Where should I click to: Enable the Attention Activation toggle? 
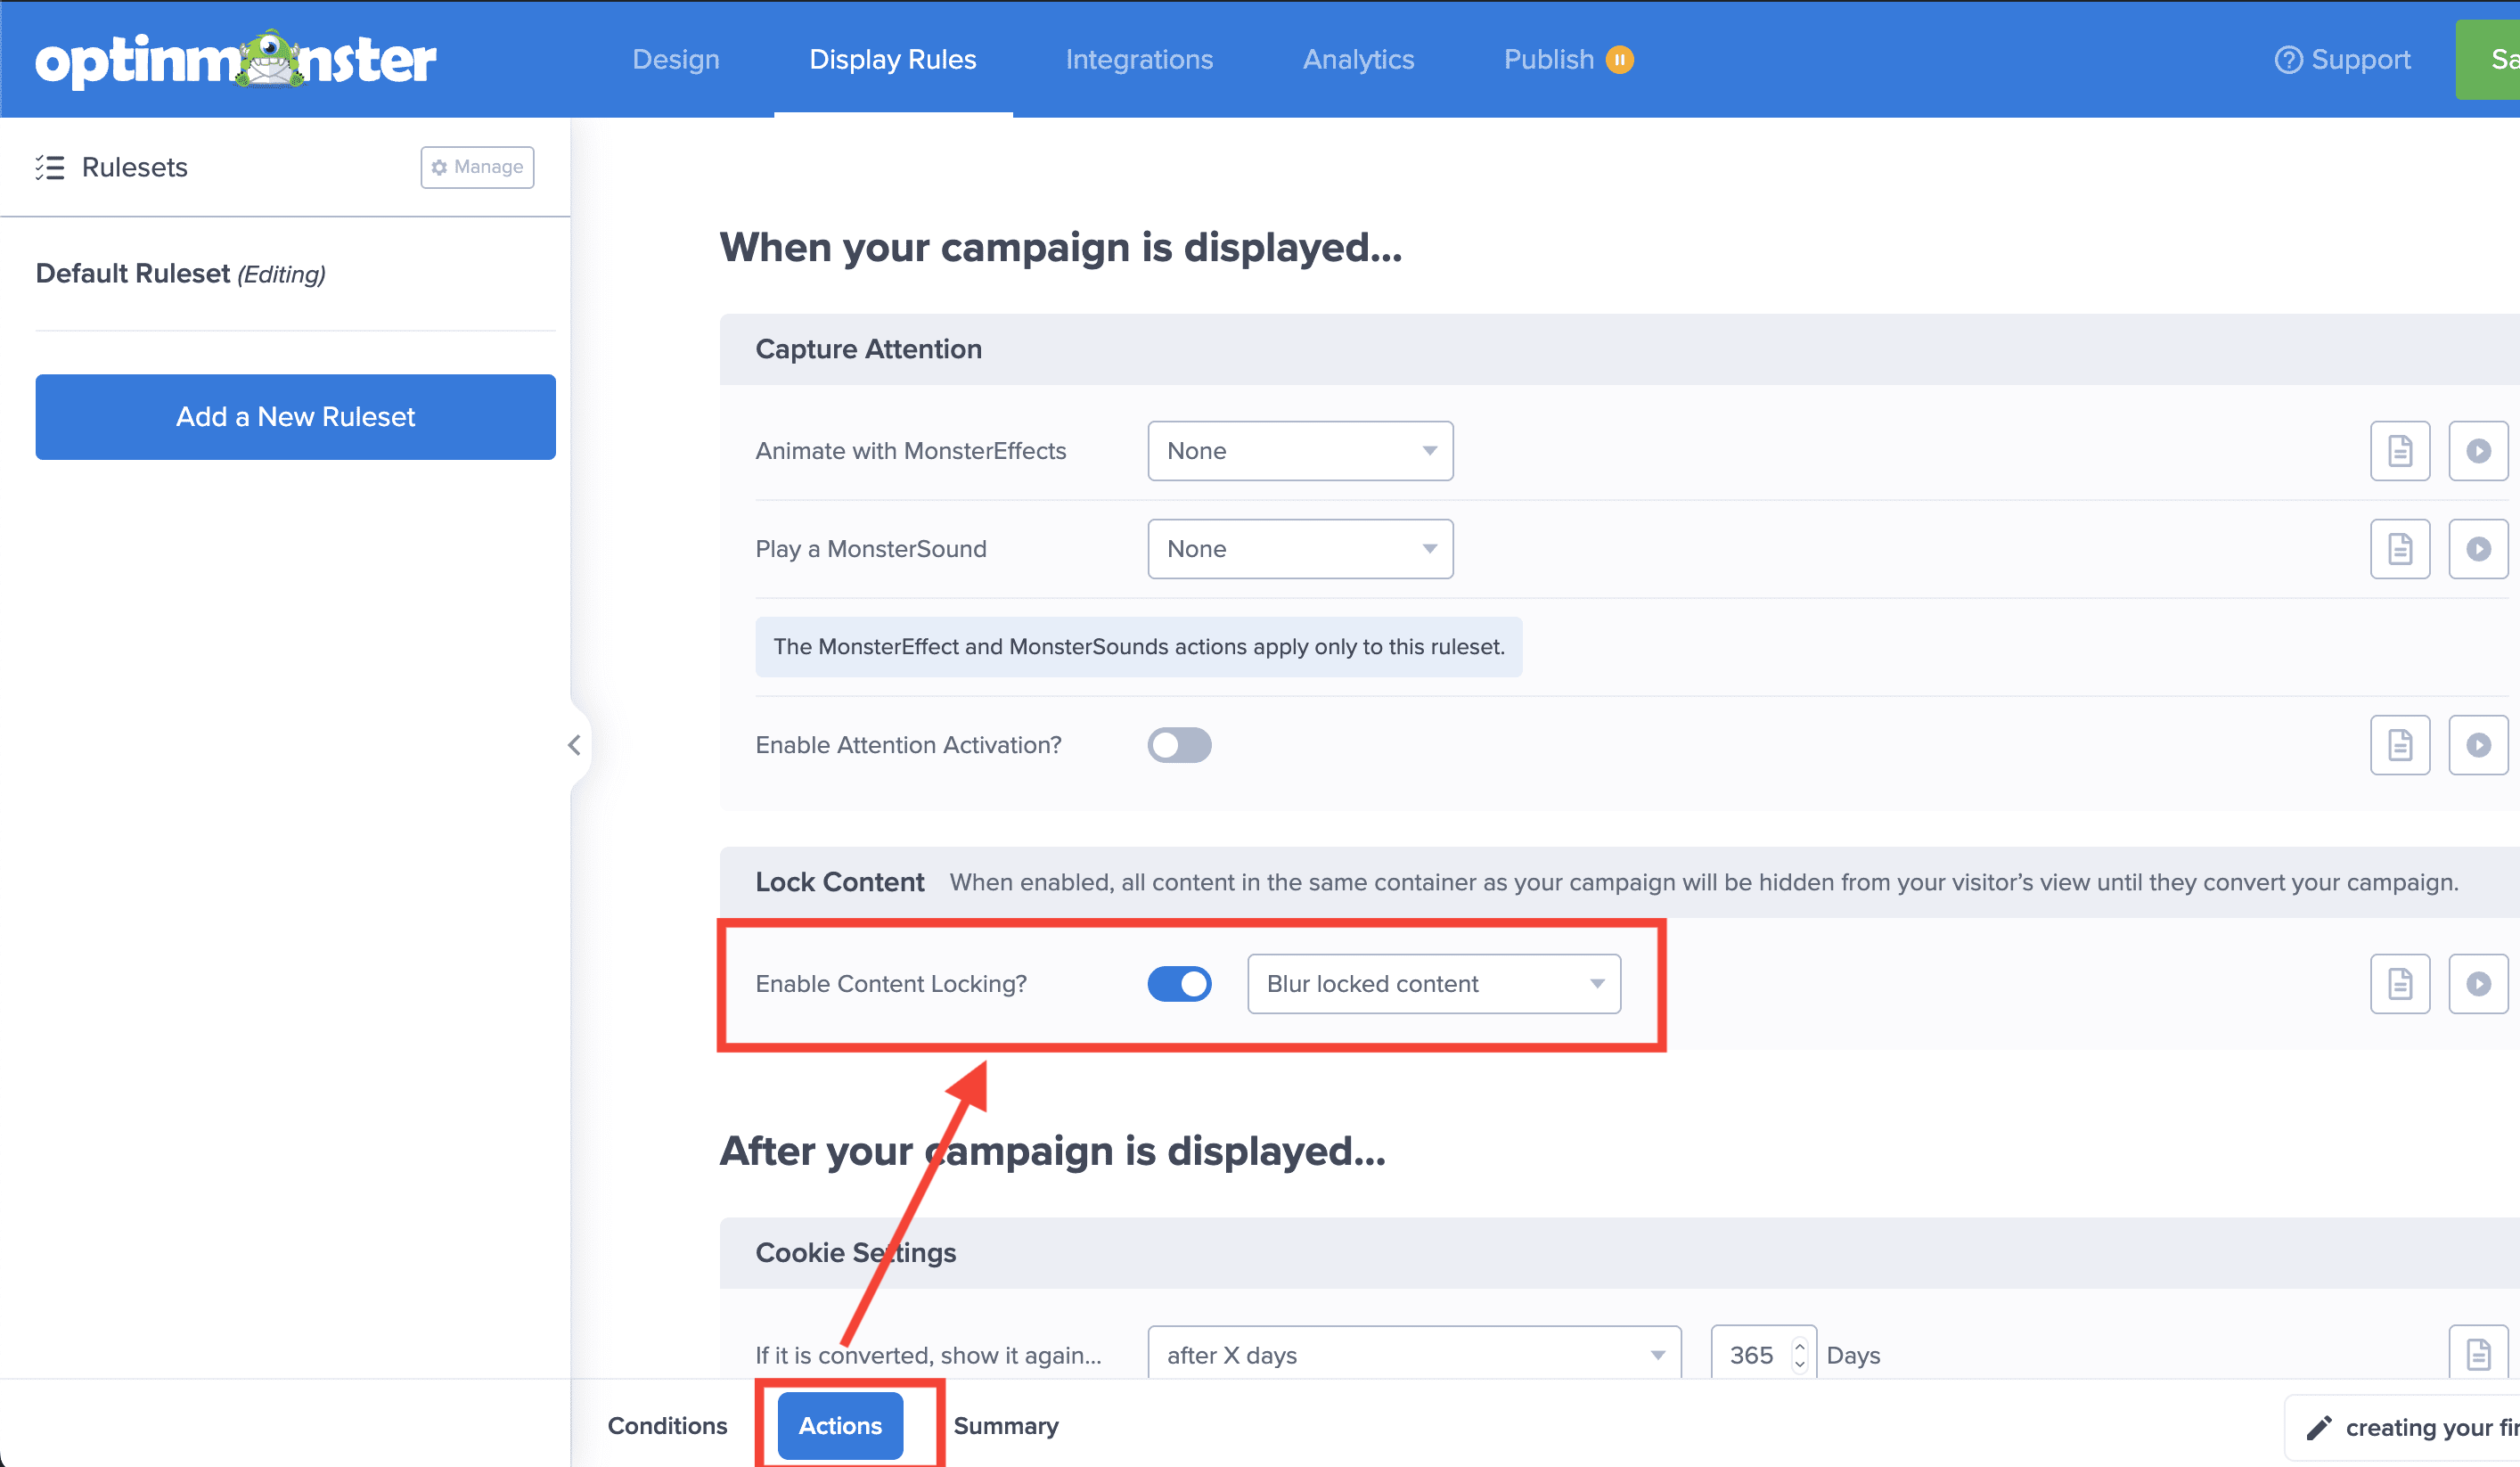click(x=1179, y=745)
